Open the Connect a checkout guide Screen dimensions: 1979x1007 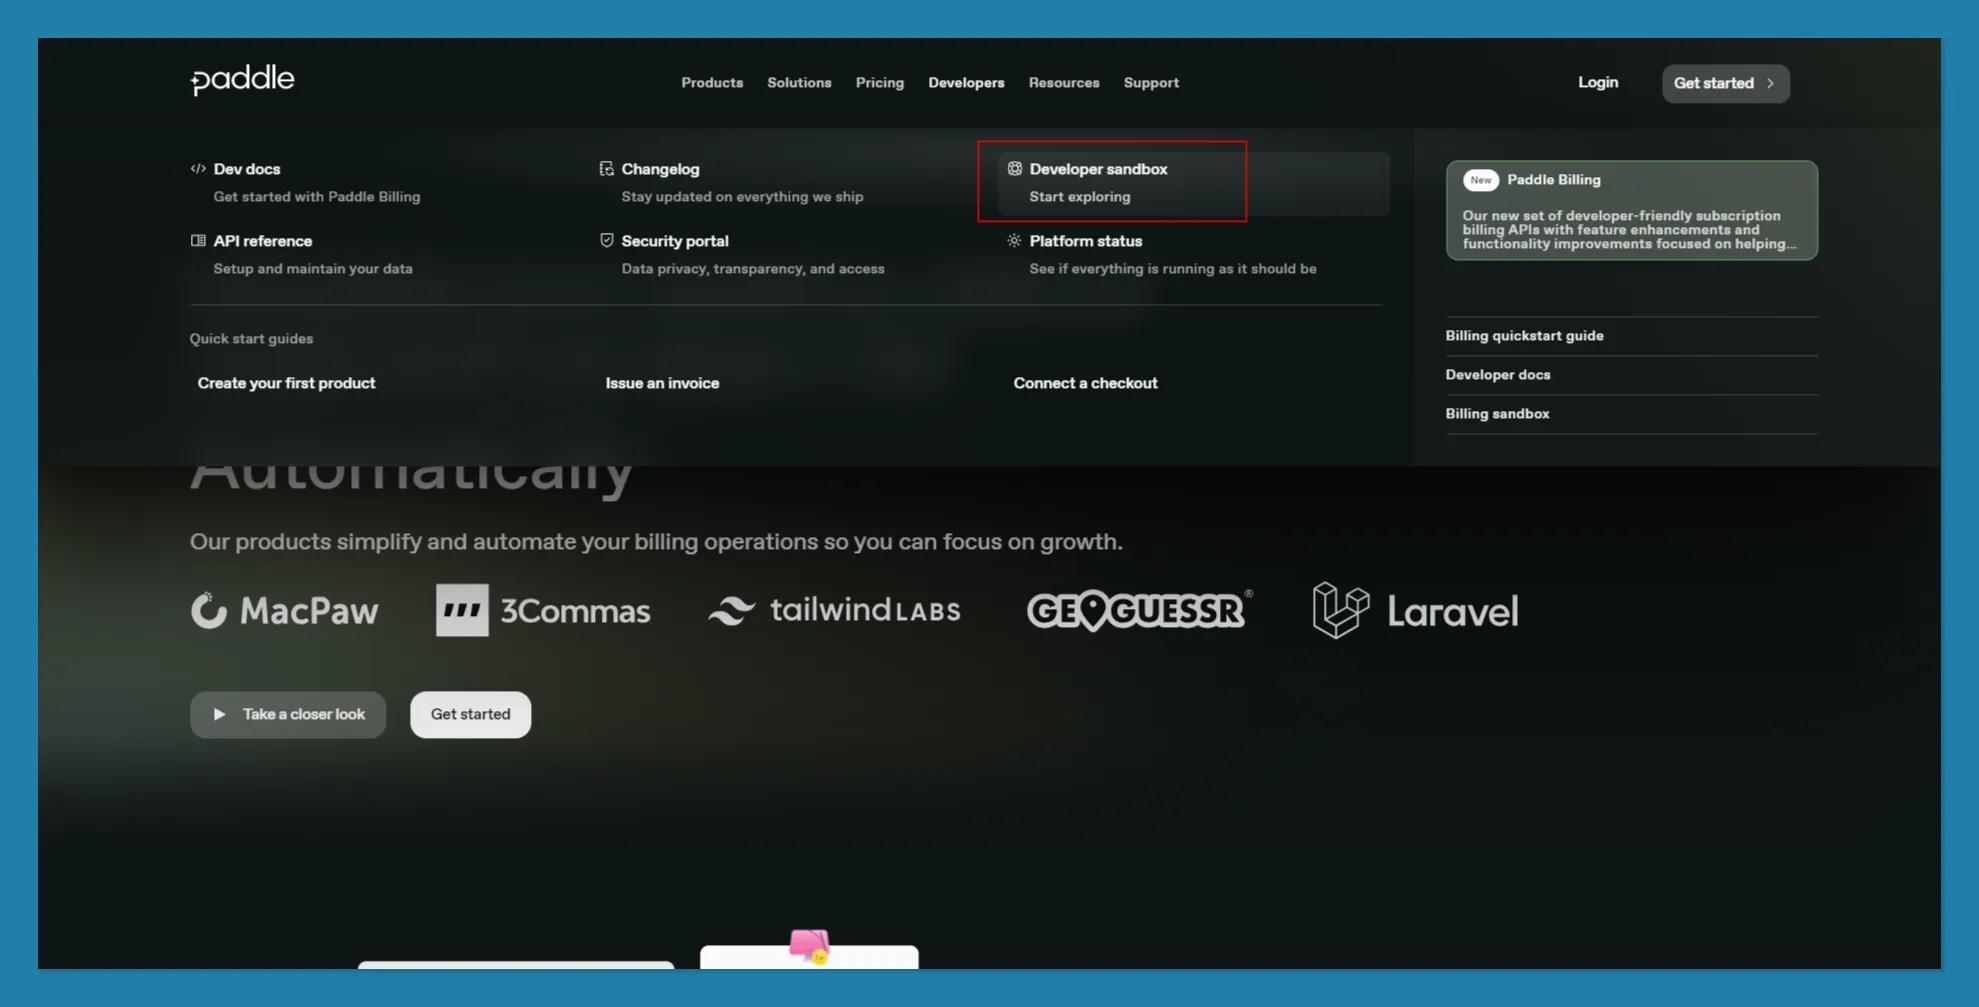(1085, 383)
